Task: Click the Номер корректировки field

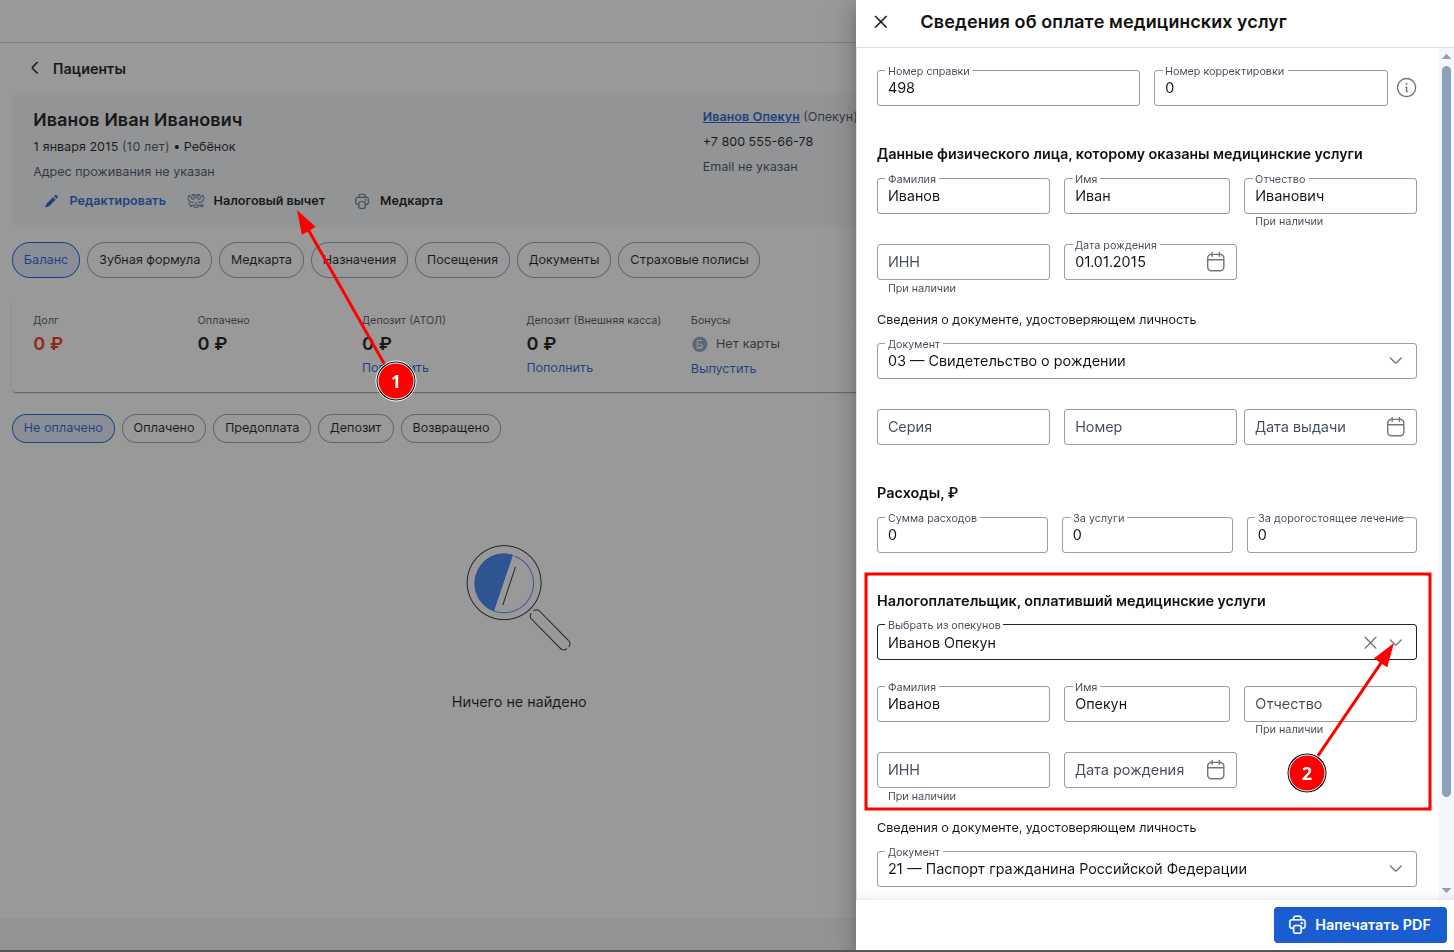Action: click(x=1271, y=88)
